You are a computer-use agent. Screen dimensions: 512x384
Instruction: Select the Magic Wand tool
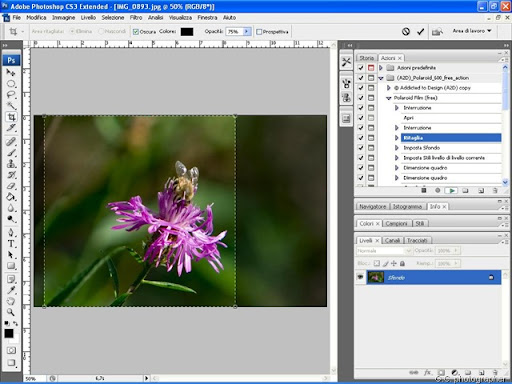pyautogui.click(x=11, y=106)
